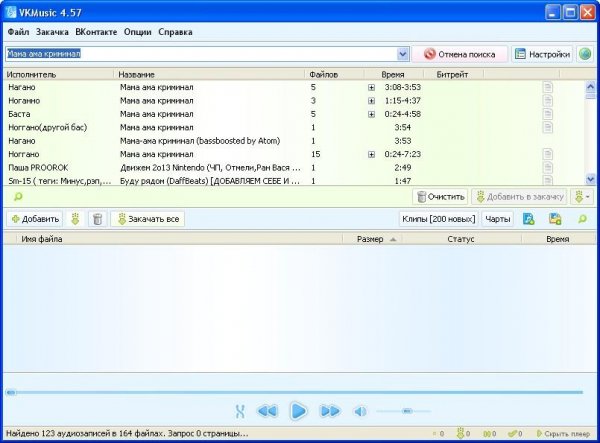Cancel search with Отмена поиска button

tap(460, 54)
